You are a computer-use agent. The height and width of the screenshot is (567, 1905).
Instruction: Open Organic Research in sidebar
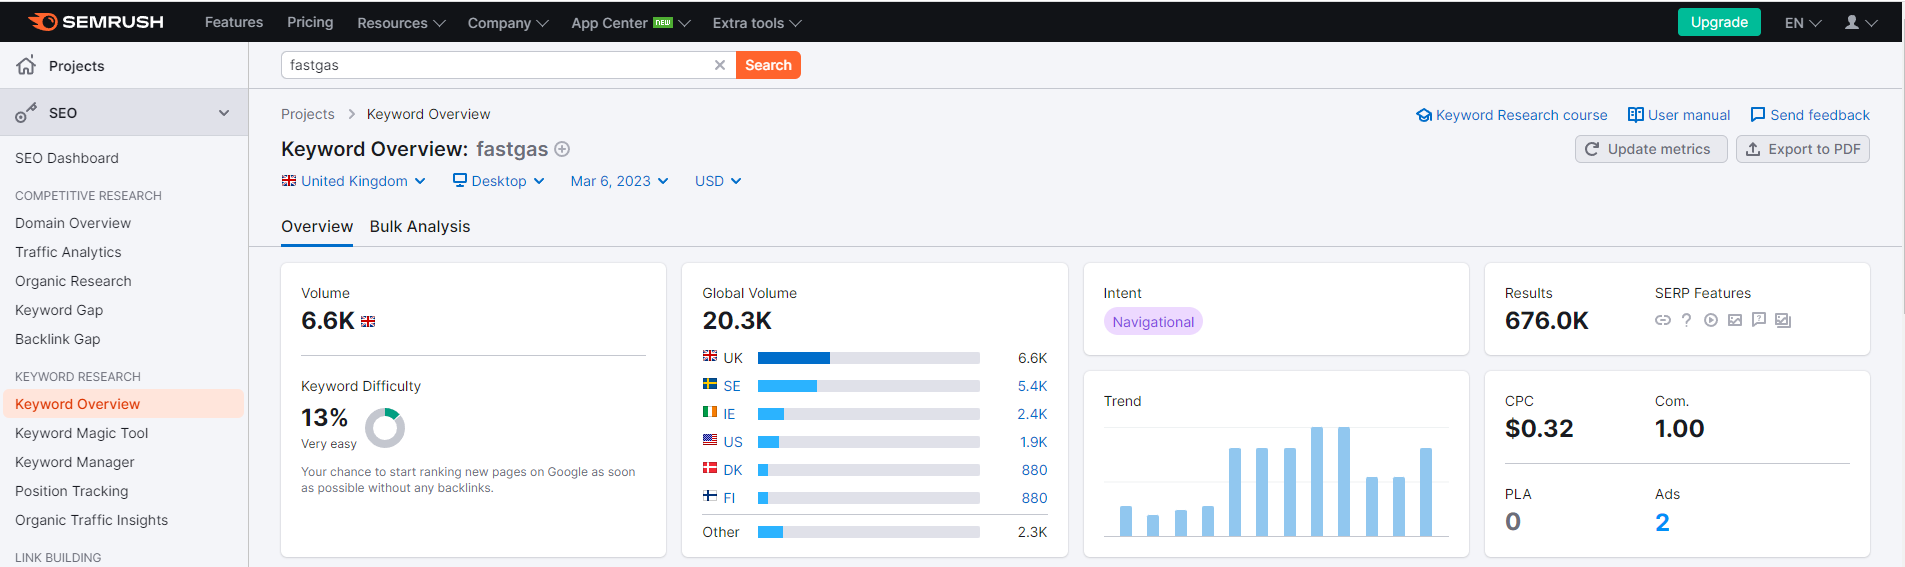[73, 281]
